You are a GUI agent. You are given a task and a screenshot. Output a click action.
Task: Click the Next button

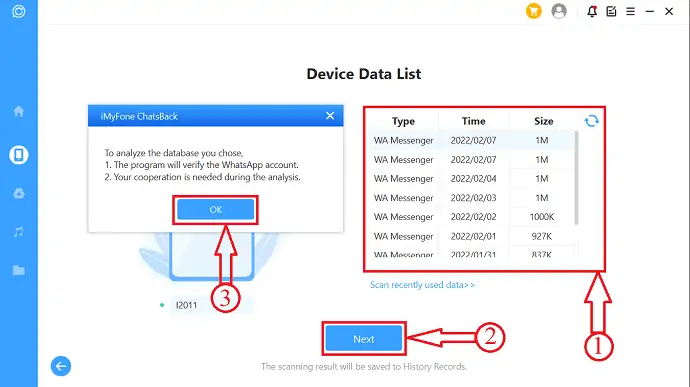(364, 339)
